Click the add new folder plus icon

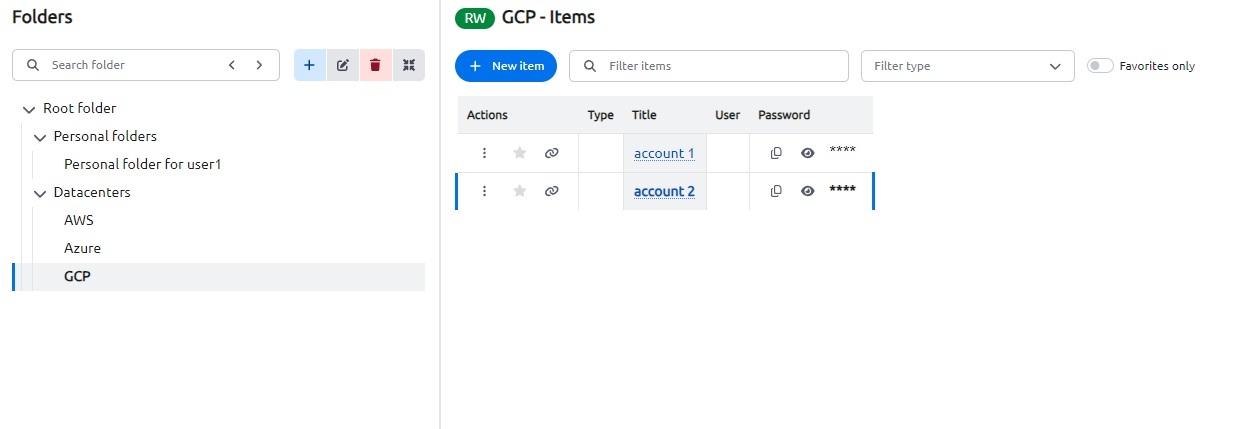[x=309, y=65]
